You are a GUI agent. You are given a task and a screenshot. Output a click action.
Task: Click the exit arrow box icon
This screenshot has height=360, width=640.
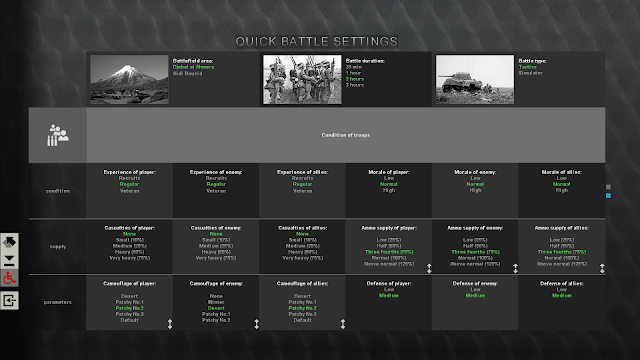point(9,301)
